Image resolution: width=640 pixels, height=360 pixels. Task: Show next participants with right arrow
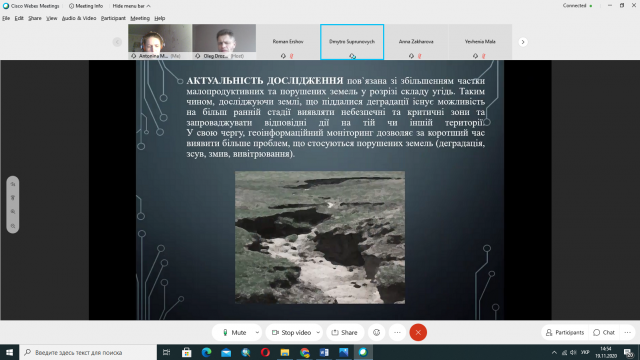[x=523, y=42]
